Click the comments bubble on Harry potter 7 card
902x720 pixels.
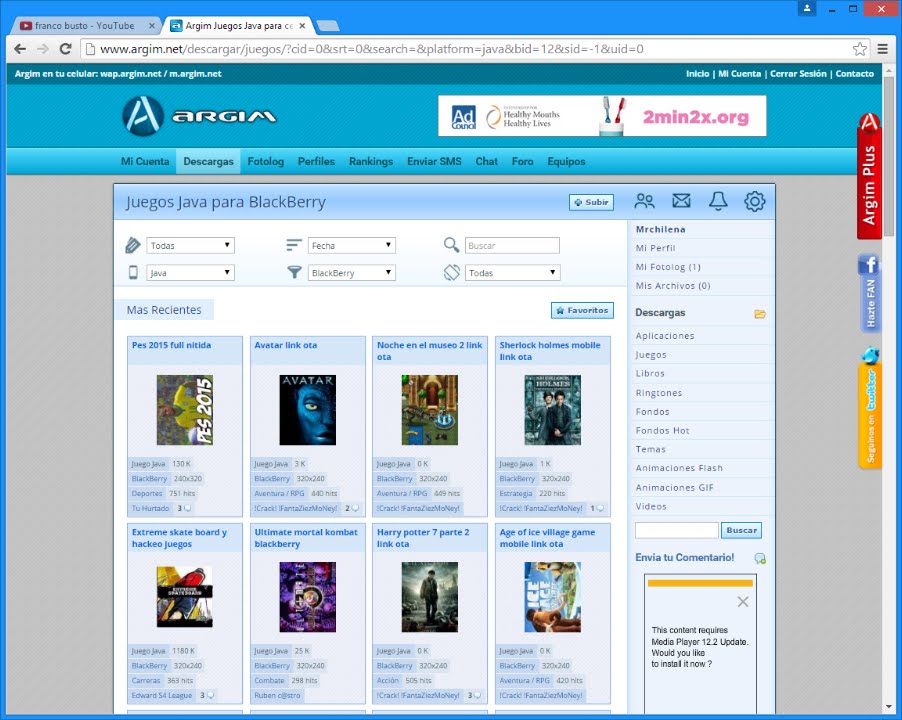[477, 695]
